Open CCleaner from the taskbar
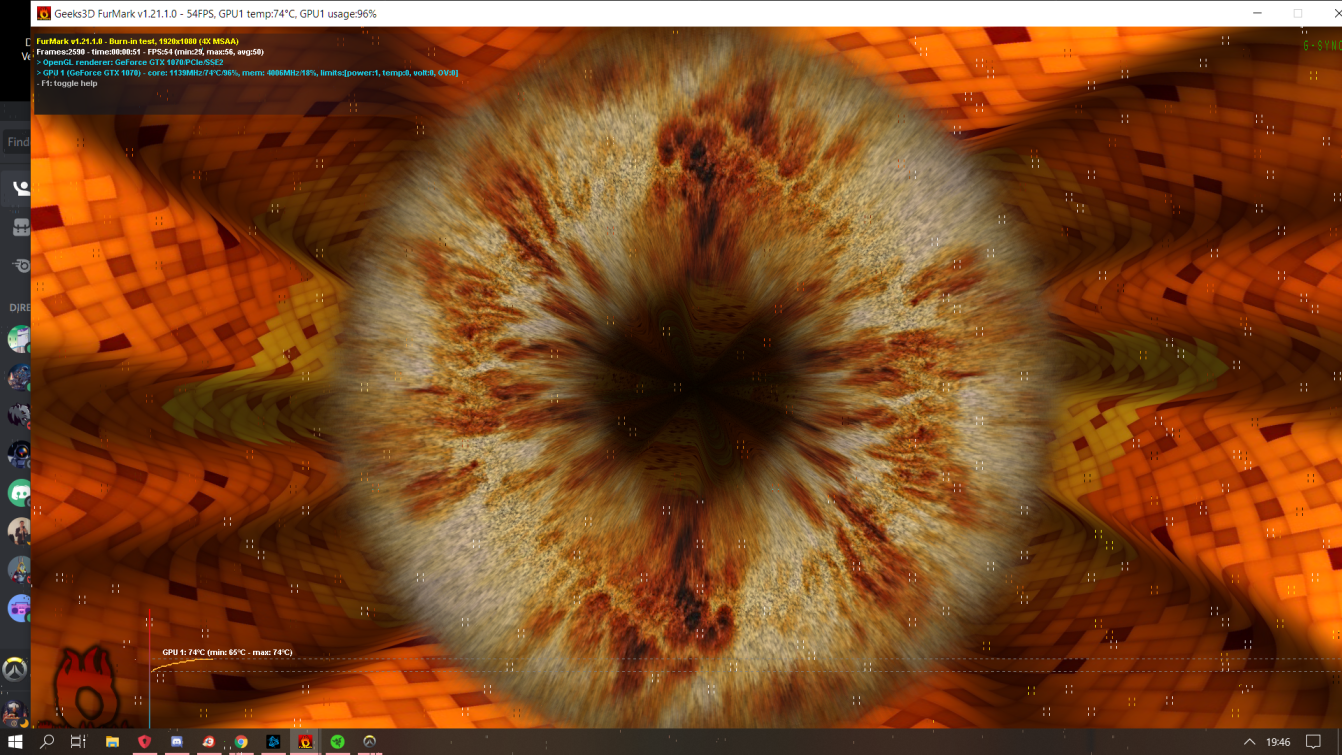 click(x=209, y=742)
